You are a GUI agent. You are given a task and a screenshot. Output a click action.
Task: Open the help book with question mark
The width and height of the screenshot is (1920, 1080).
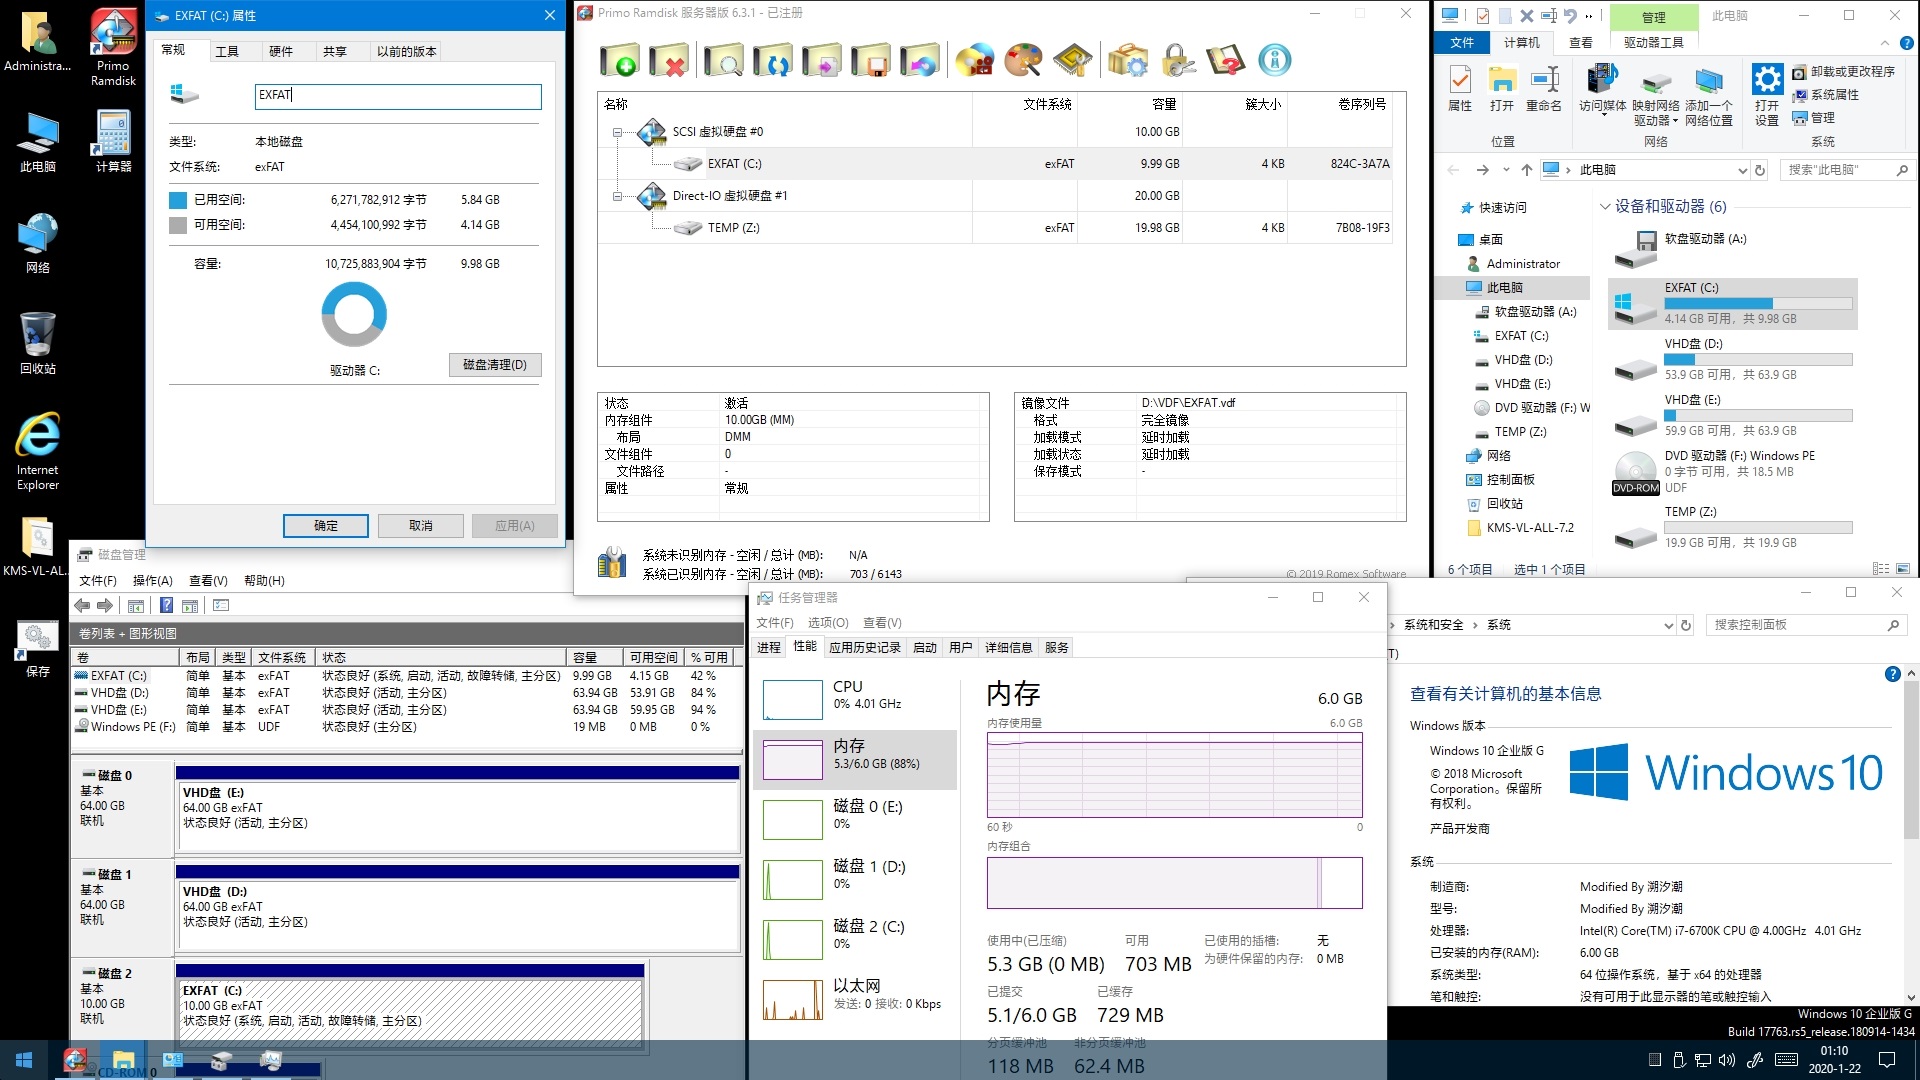(1226, 60)
